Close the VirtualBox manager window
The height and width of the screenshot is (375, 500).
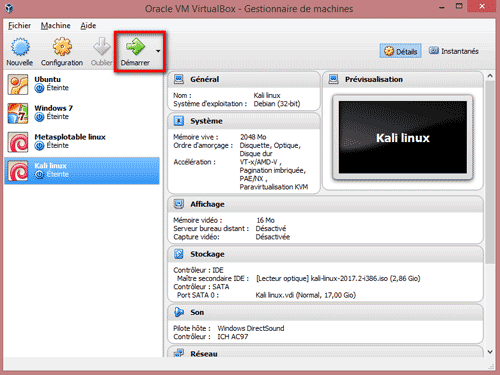(x=482, y=7)
